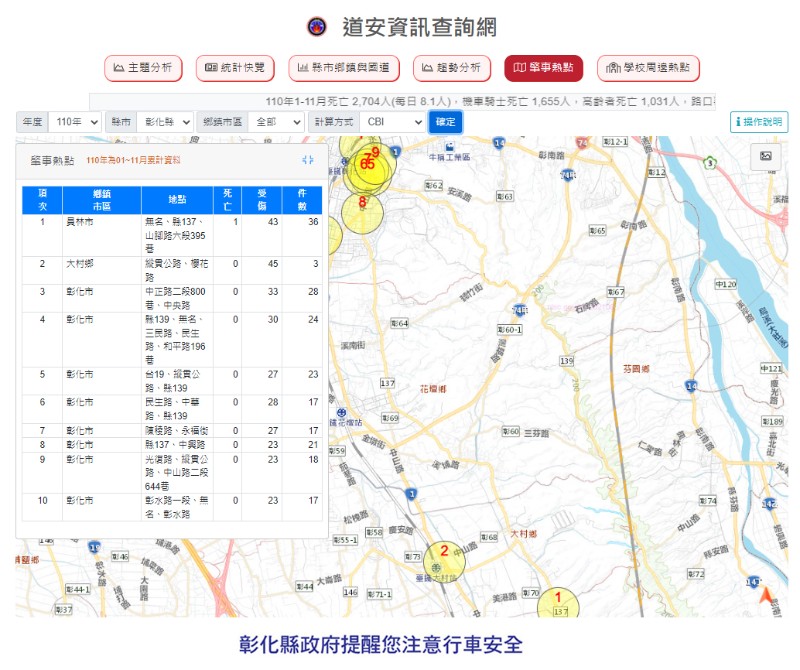800x670 pixels.
Task: Click the site logo emblem beside the title
Action: coord(316,27)
